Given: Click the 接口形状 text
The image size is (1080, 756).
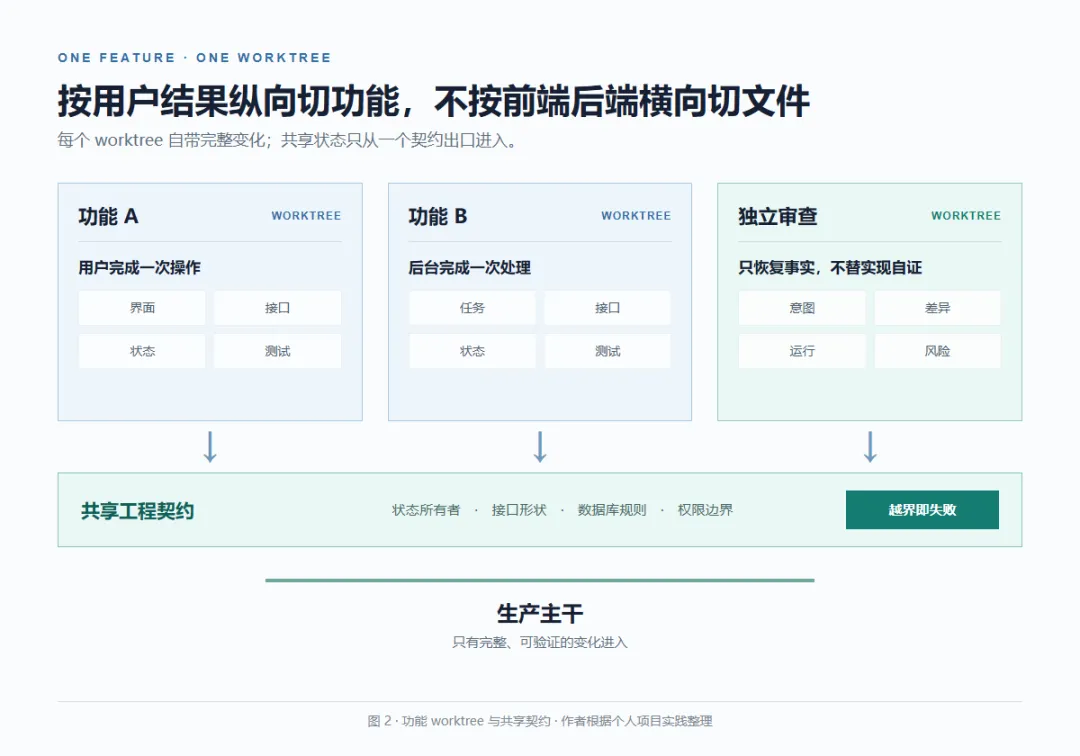Looking at the screenshot, I should click(519, 510).
